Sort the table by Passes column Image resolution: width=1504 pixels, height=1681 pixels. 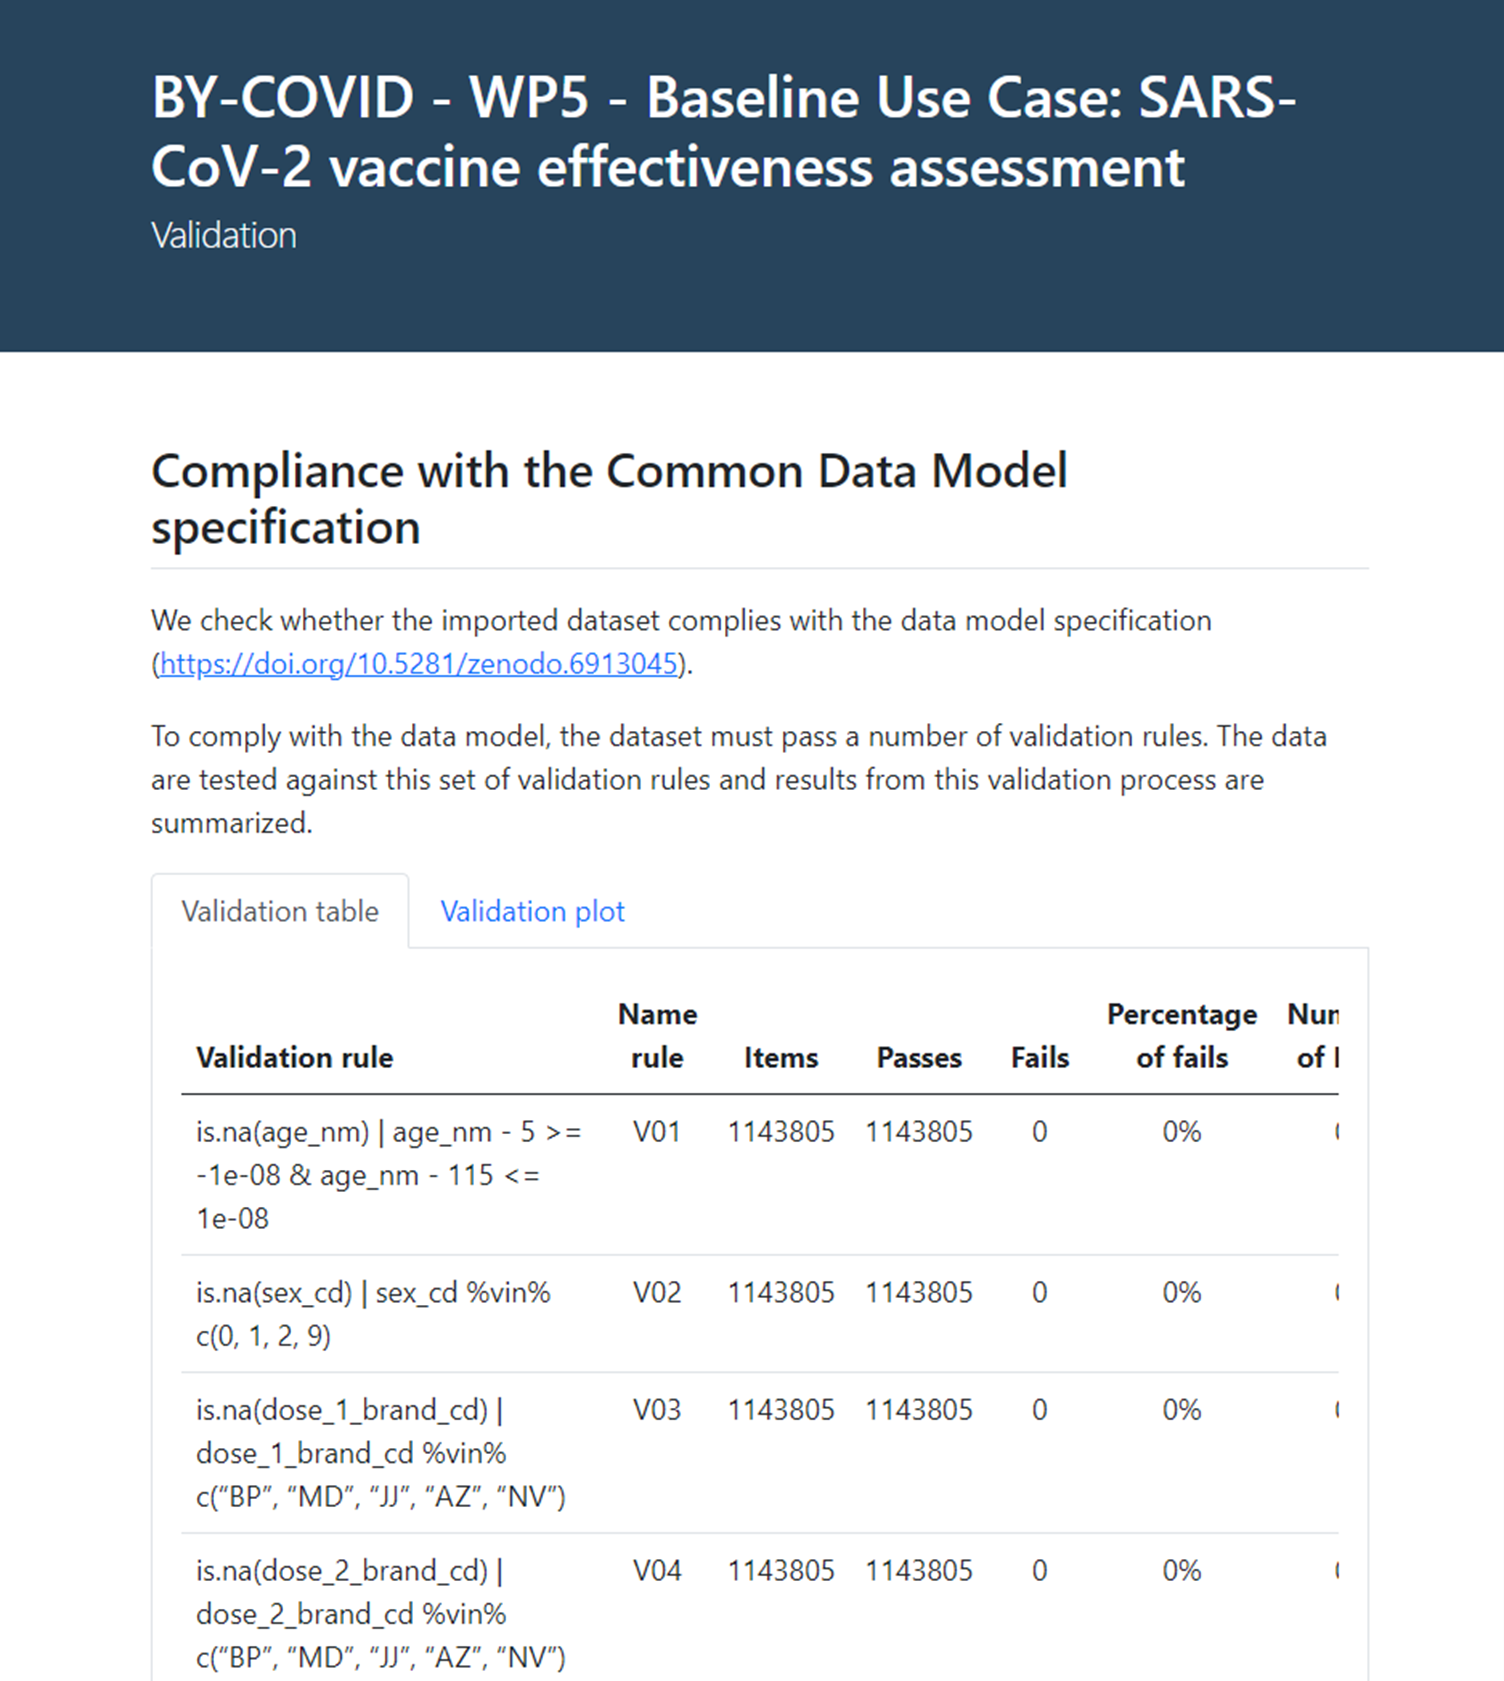tap(919, 1057)
